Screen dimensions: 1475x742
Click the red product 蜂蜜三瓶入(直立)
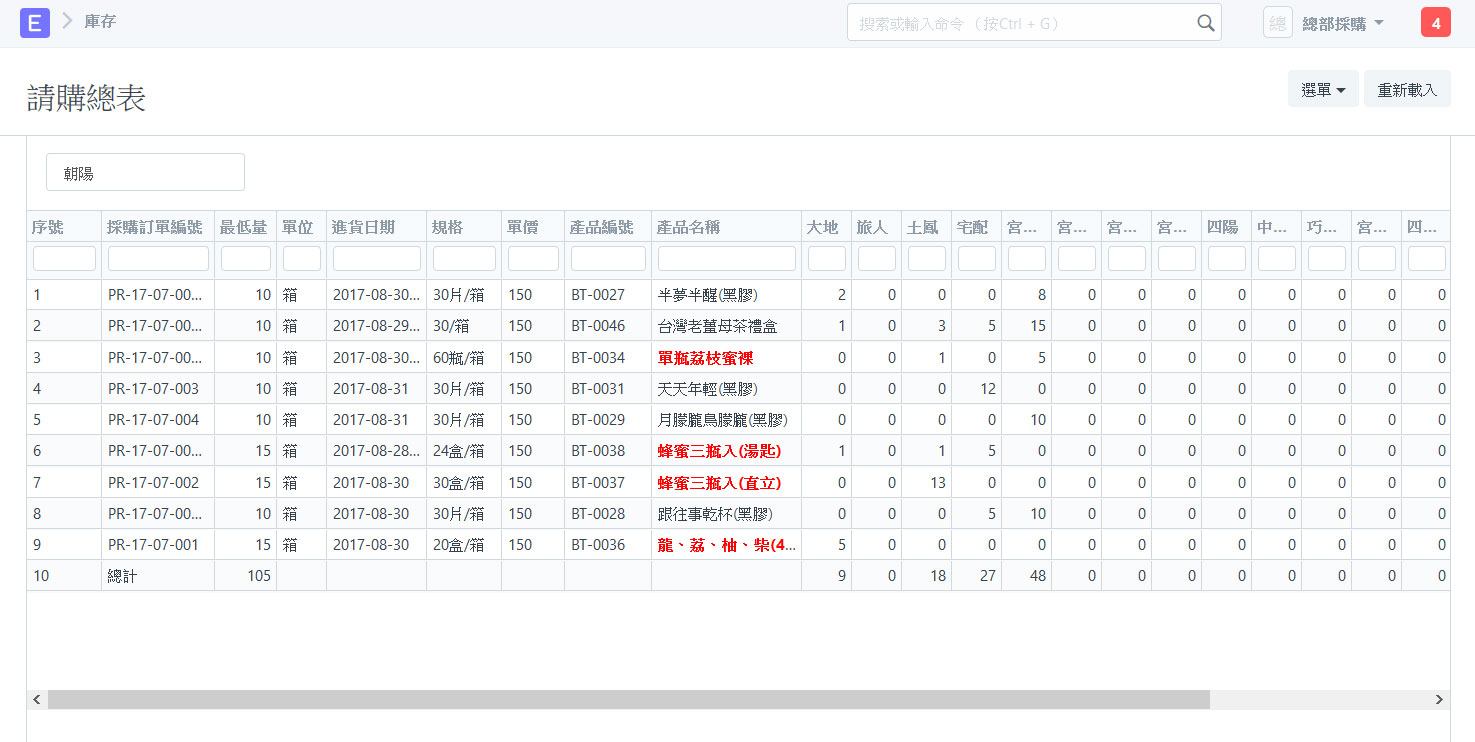click(x=718, y=483)
